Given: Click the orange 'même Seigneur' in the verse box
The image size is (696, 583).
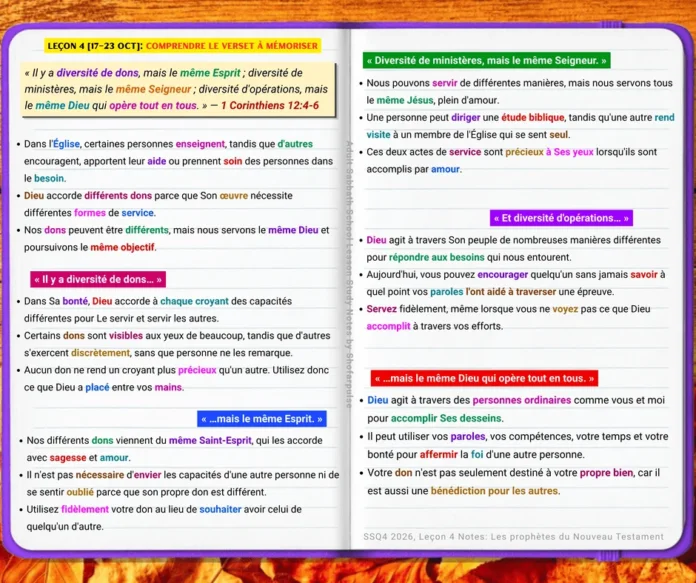Looking at the screenshot, I should coord(154,89).
